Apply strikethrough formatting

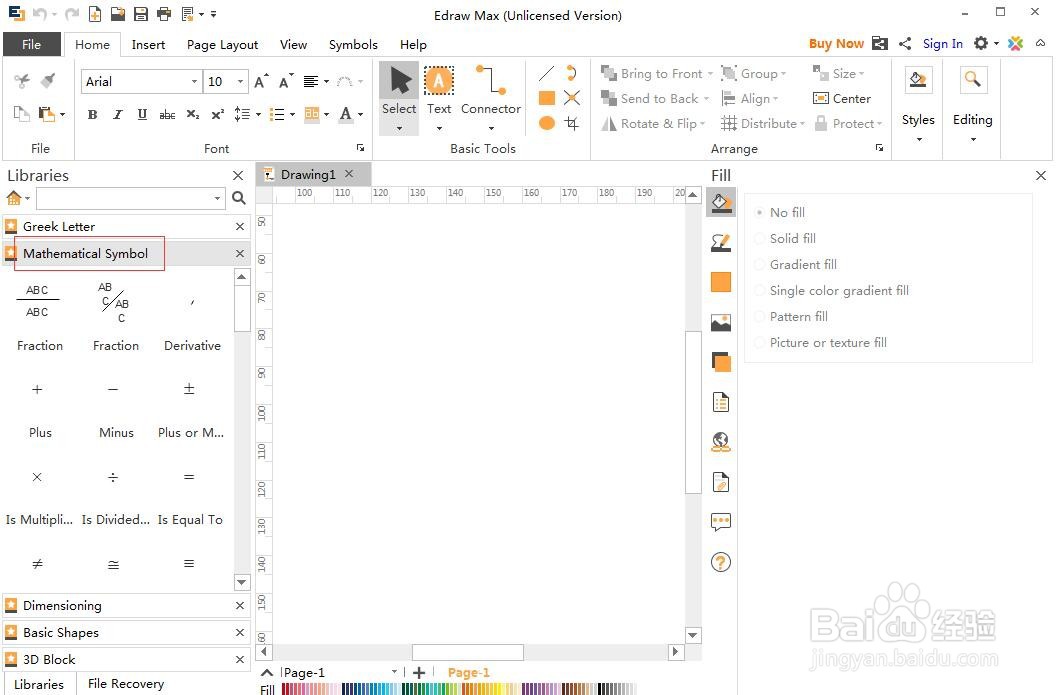pos(167,114)
